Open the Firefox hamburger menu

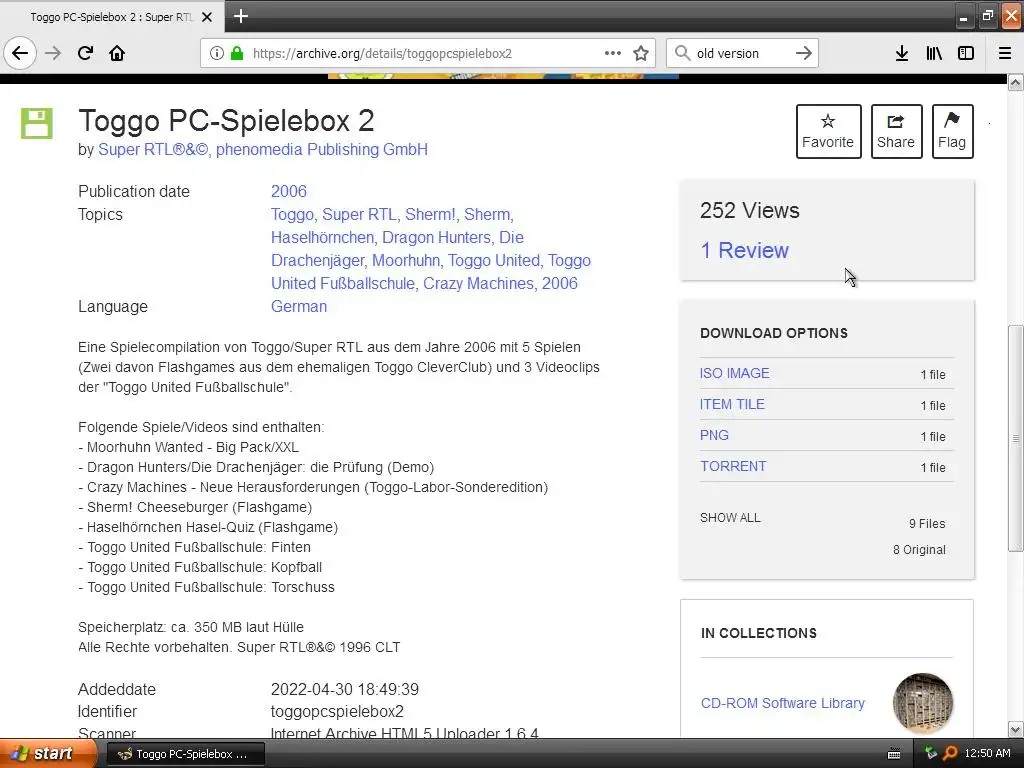(1005, 53)
